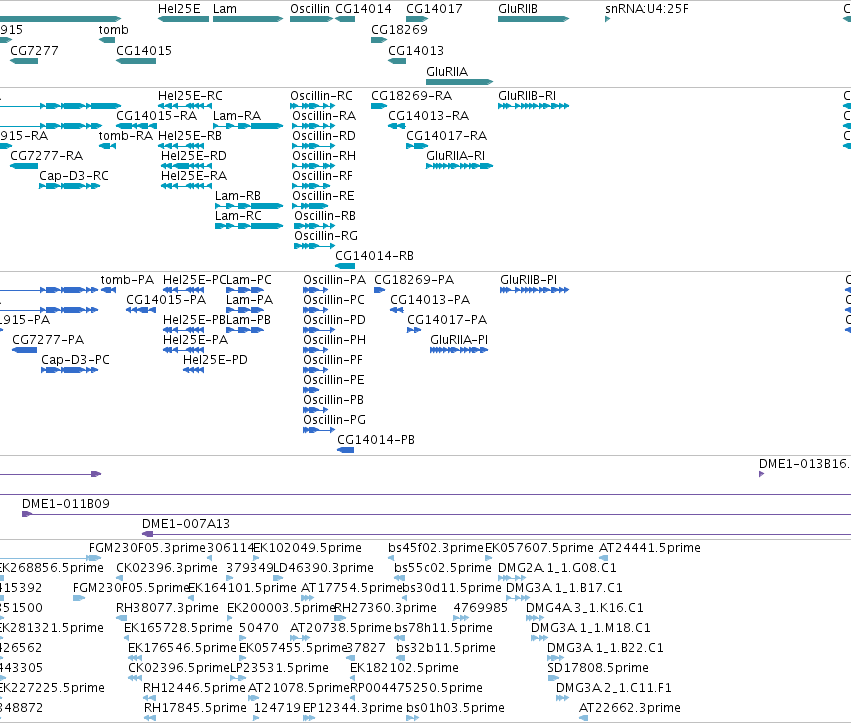The image size is (851, 723).
Task: Click the CG14015 gene bar
Action: pyautogui.click(x=136, y=61)
